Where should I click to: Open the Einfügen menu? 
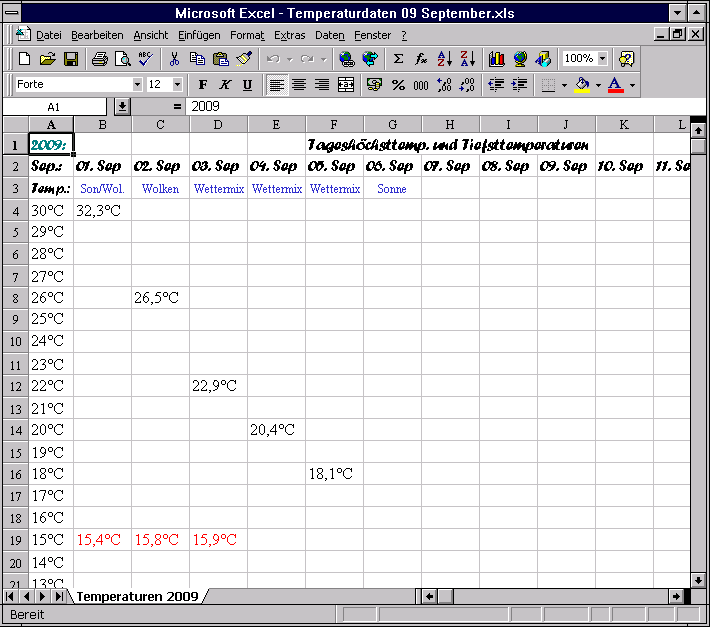tap(199, 35)
